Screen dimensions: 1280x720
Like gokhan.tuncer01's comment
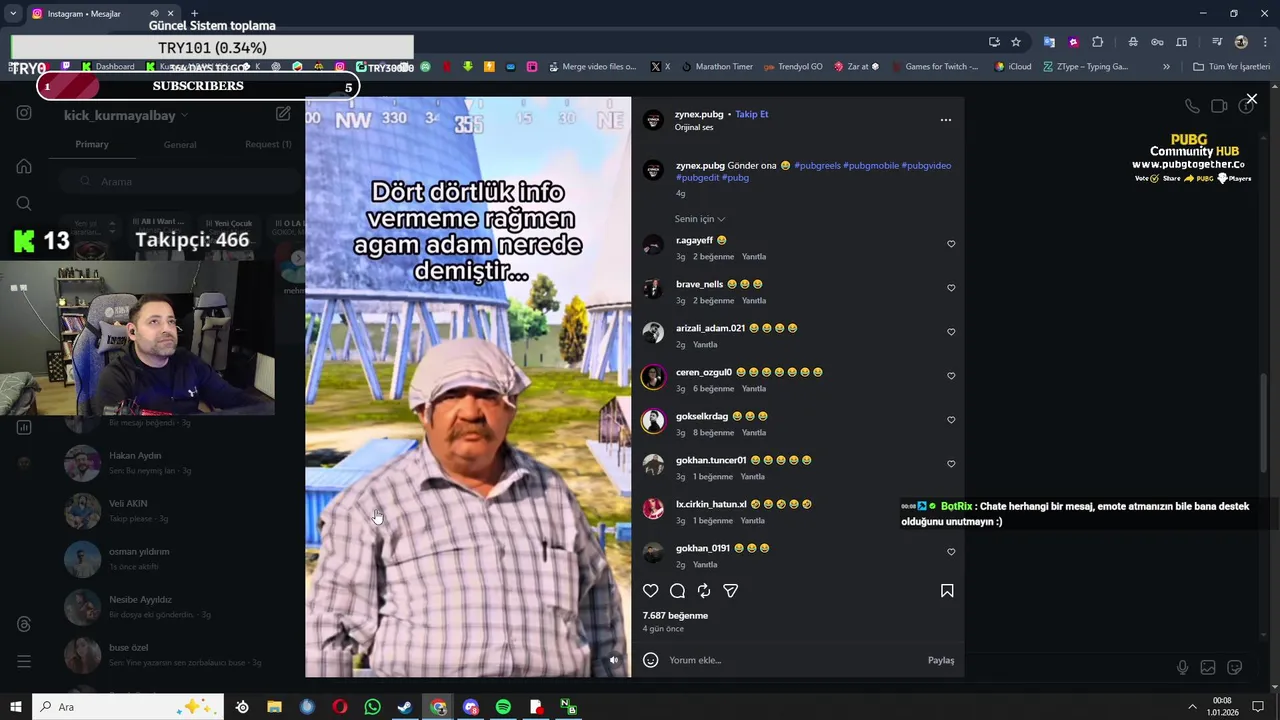coord(951,464)
